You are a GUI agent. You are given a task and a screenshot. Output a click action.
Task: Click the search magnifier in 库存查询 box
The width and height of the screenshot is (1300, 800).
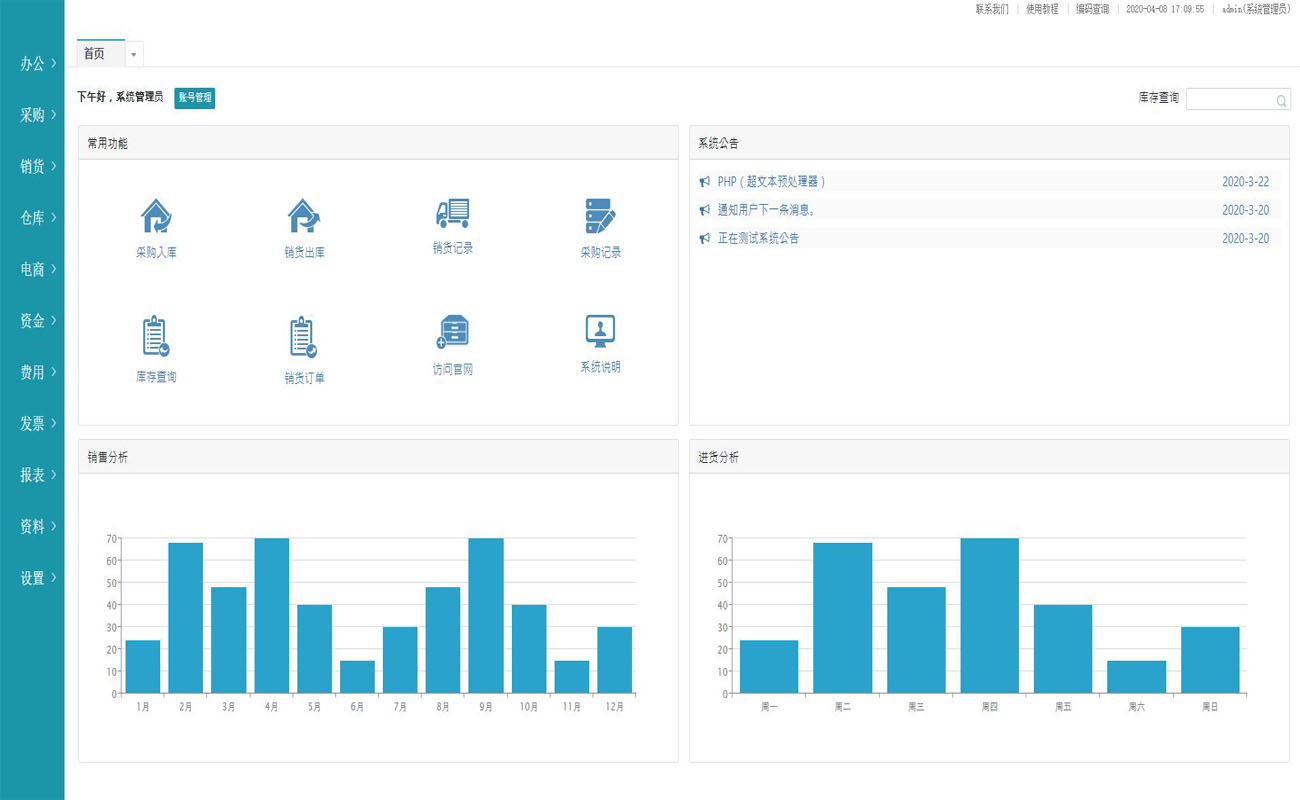[x=1281, y=100]
